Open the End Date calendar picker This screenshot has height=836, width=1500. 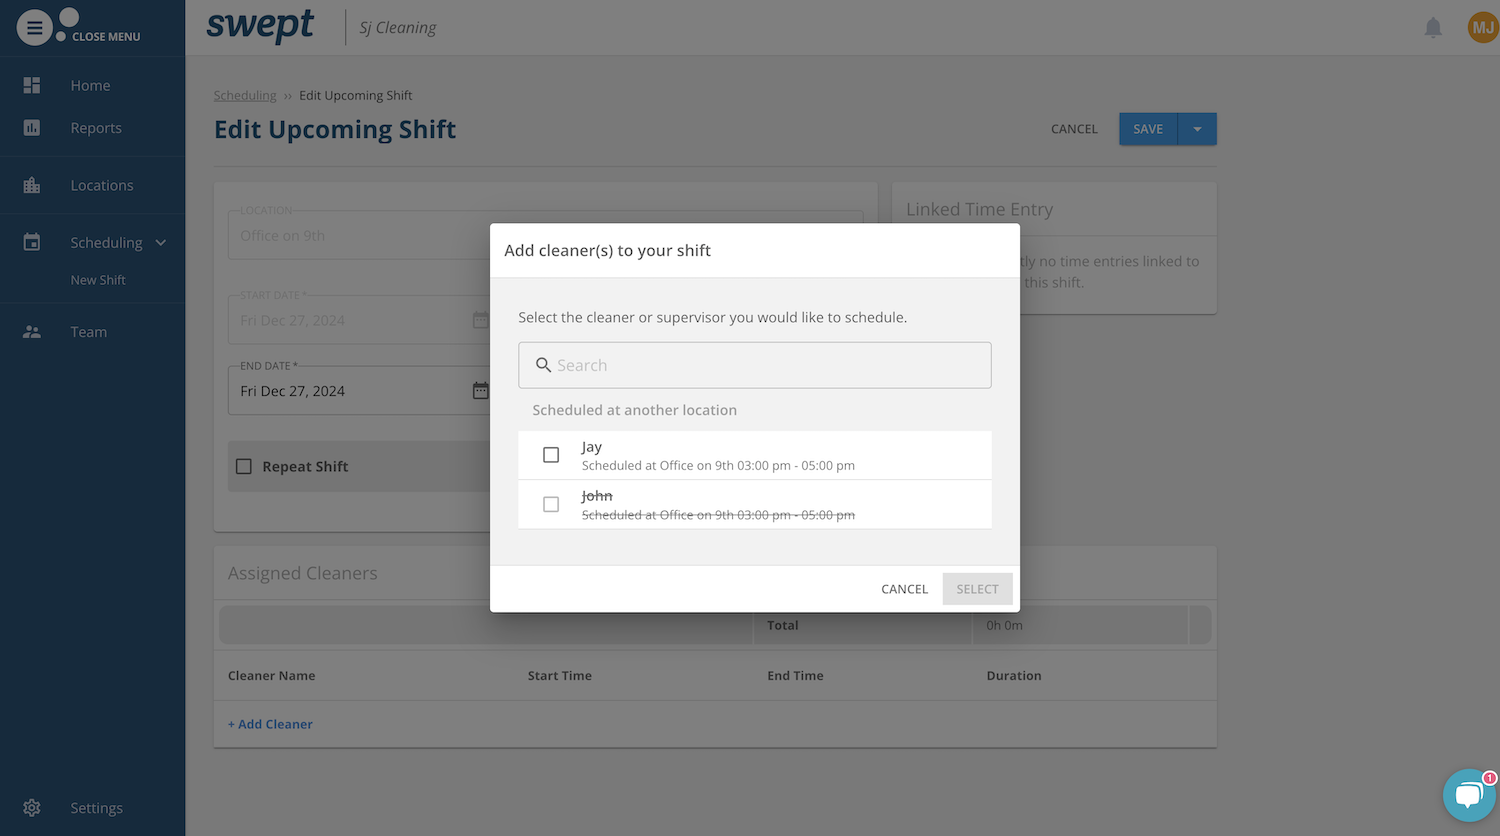coord(480,391)
